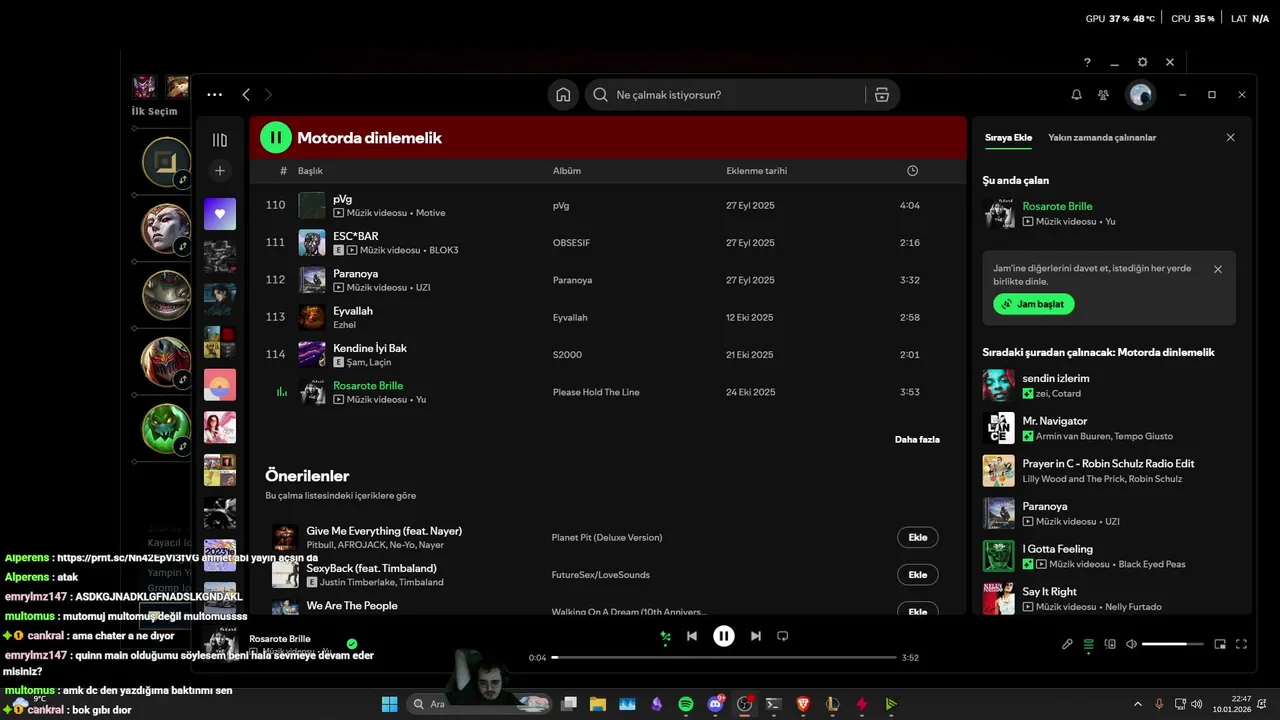Open the overlay help question mark icon

click(x=1087, y=62)
